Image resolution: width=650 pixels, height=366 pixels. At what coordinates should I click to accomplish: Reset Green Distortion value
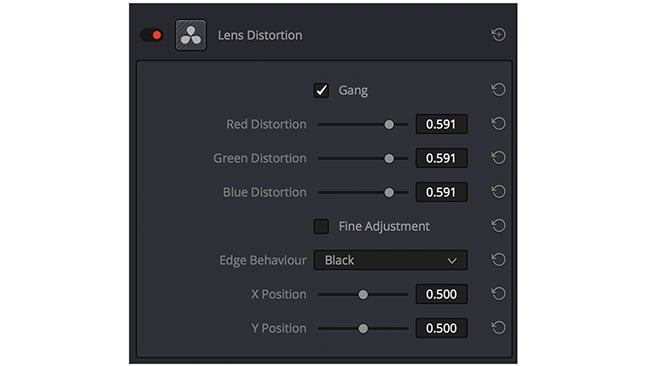[498, 158]
